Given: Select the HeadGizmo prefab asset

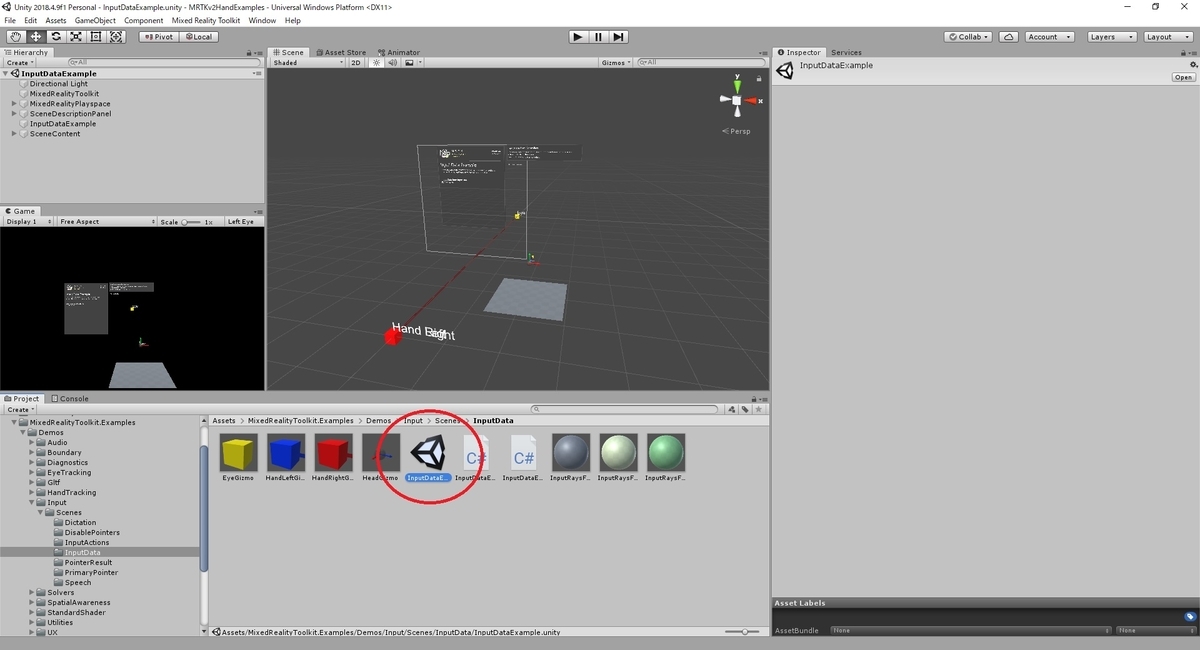Looking at the screenshot, I should pos(381,458).
